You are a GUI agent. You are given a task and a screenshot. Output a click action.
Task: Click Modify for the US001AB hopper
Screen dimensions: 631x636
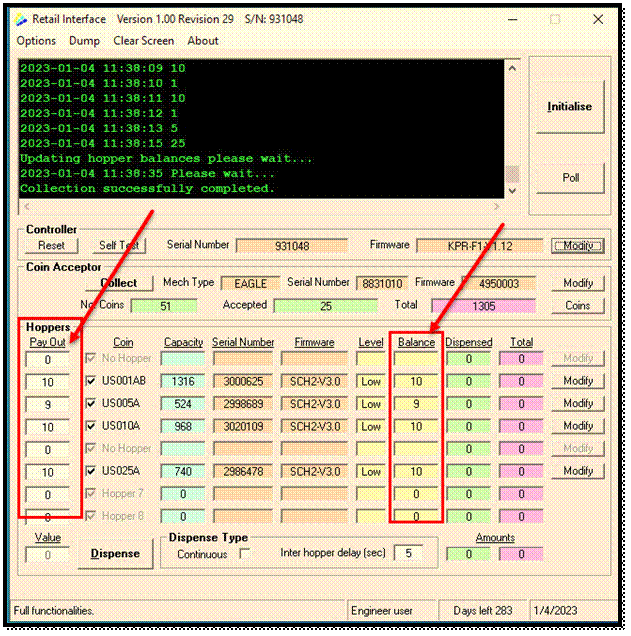[x=578, y=381]
